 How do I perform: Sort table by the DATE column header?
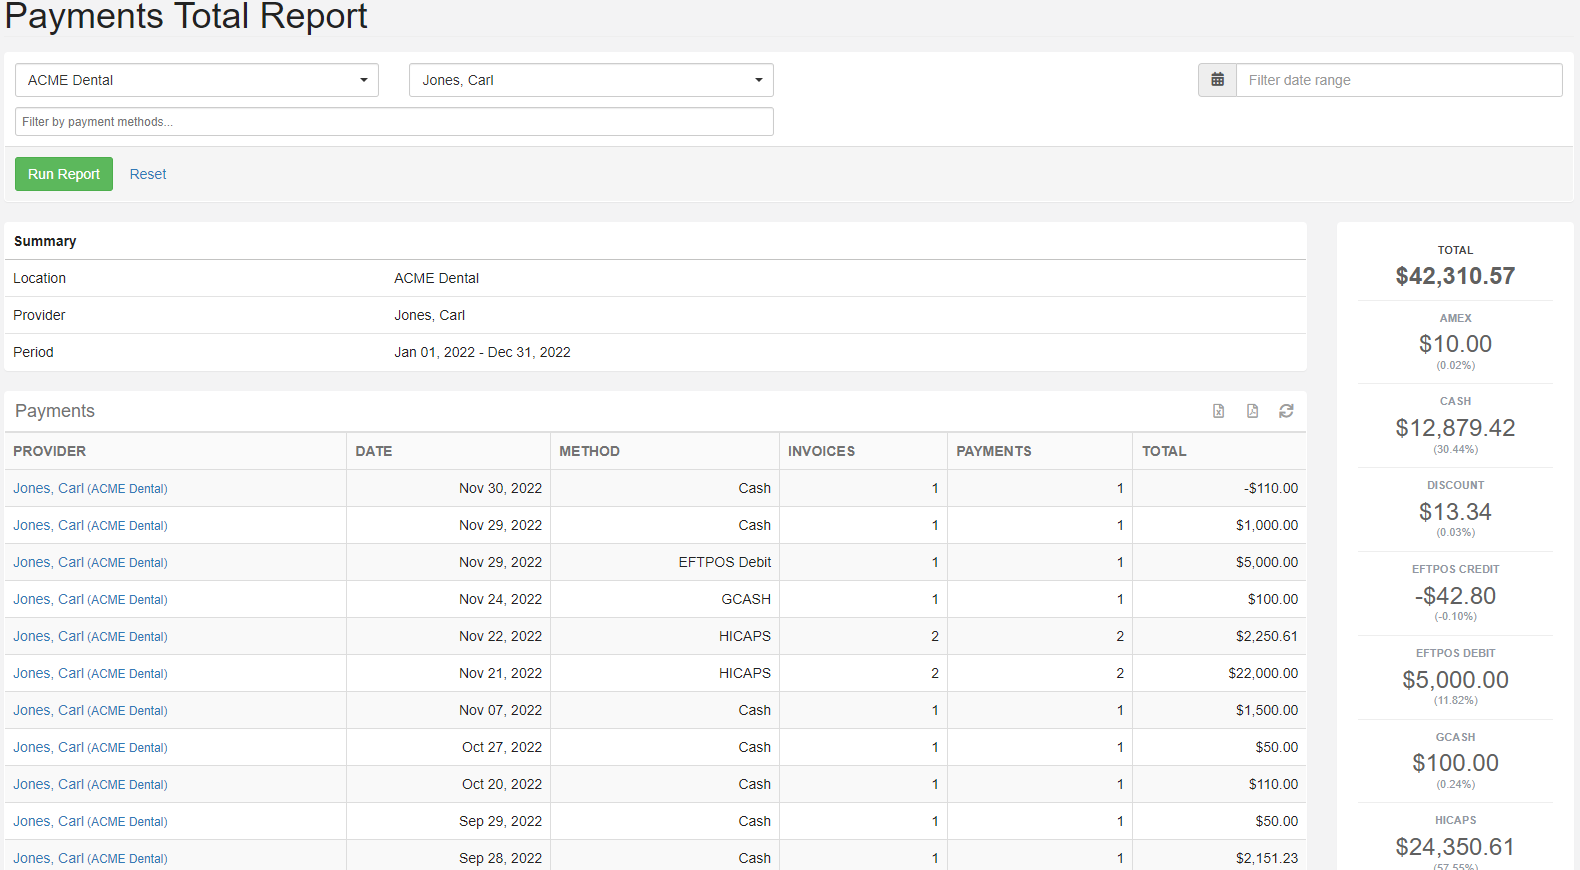point(374,451)
